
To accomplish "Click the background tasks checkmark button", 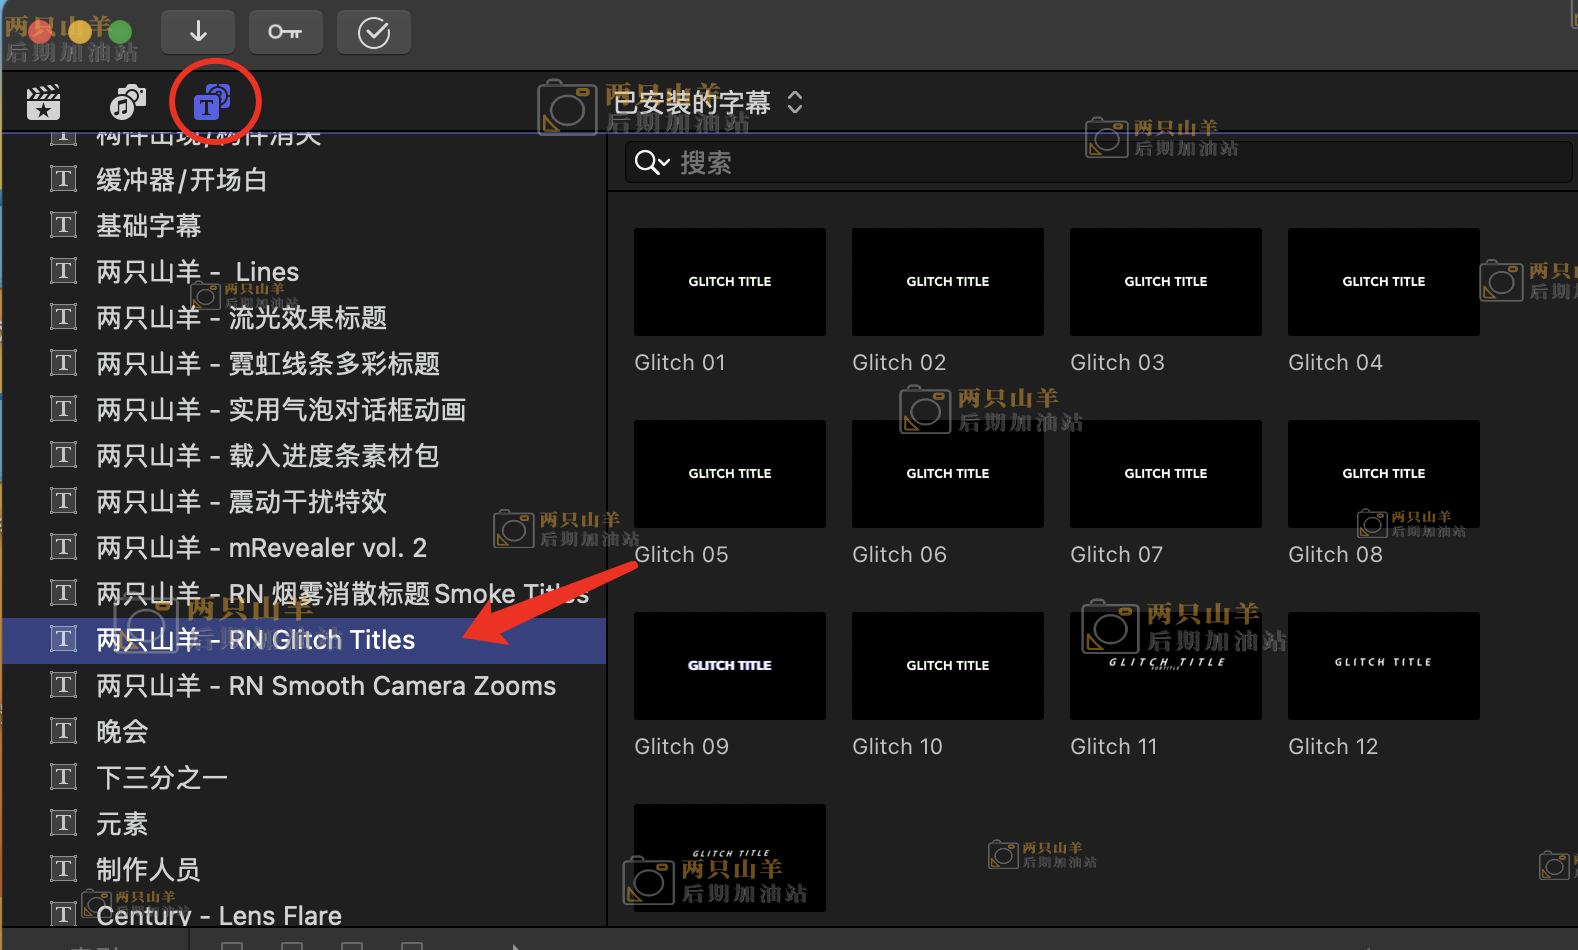I will point(373,33).
